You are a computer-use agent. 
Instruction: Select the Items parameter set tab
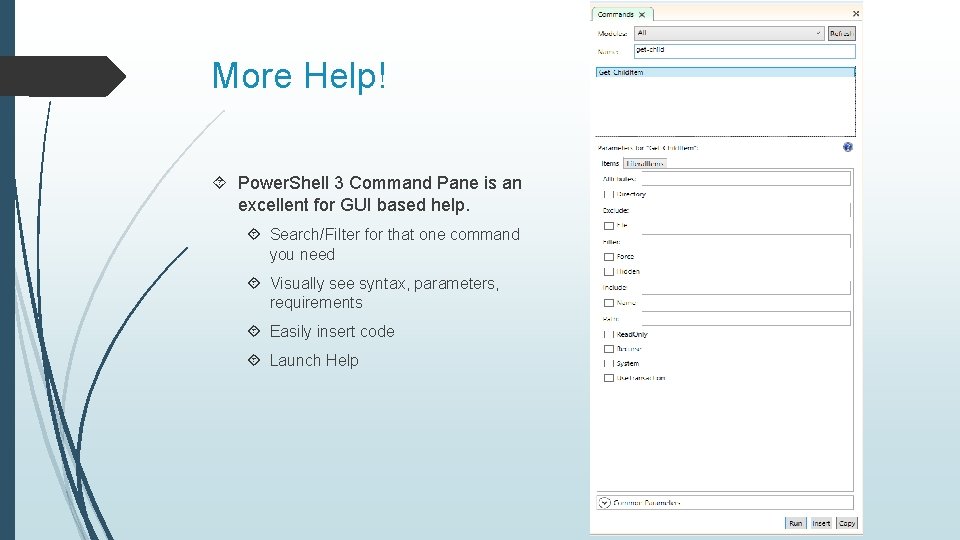click(610, 163)
